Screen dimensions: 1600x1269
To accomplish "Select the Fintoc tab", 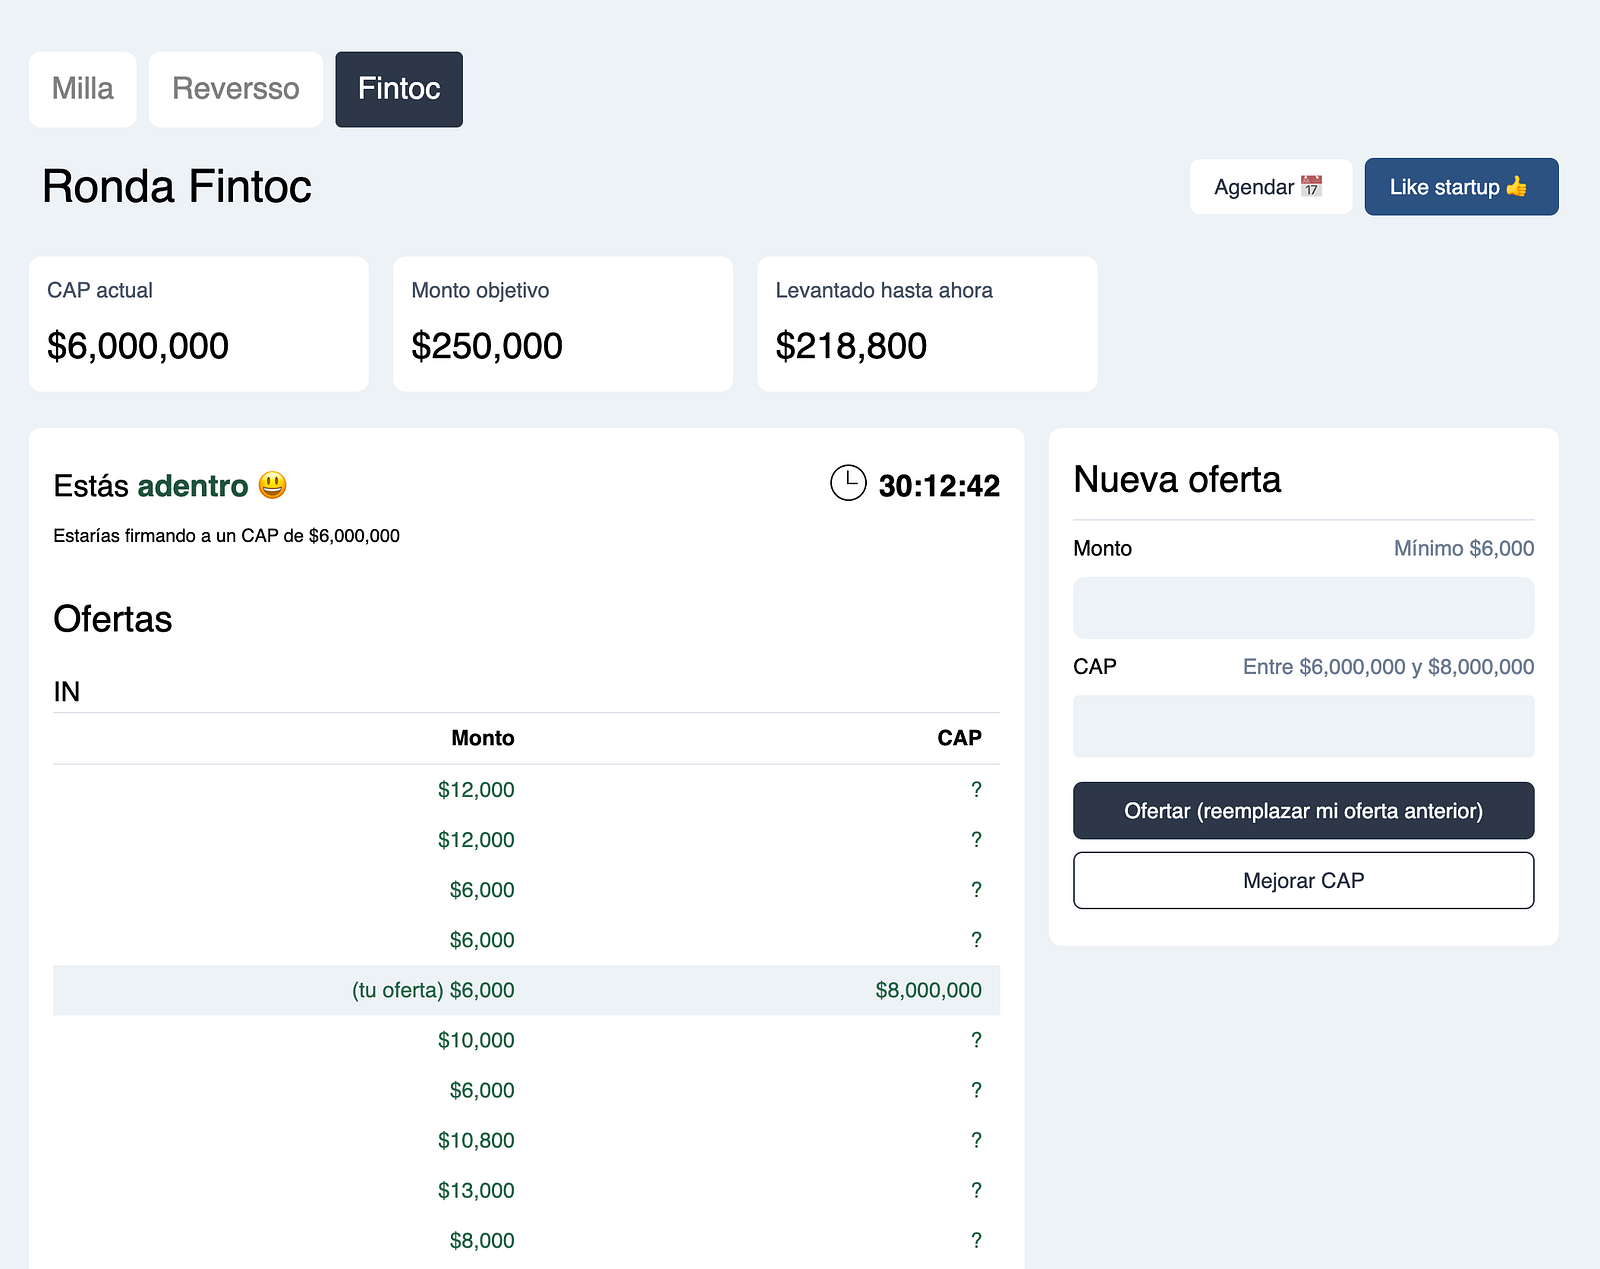I will [x=399, y=89].
